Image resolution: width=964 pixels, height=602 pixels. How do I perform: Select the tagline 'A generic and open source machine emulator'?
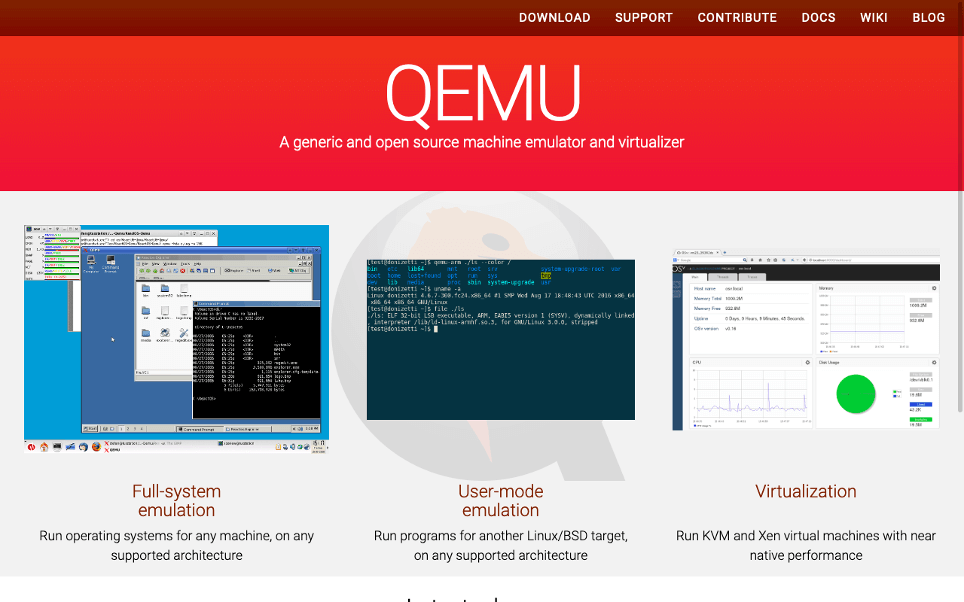432,142
